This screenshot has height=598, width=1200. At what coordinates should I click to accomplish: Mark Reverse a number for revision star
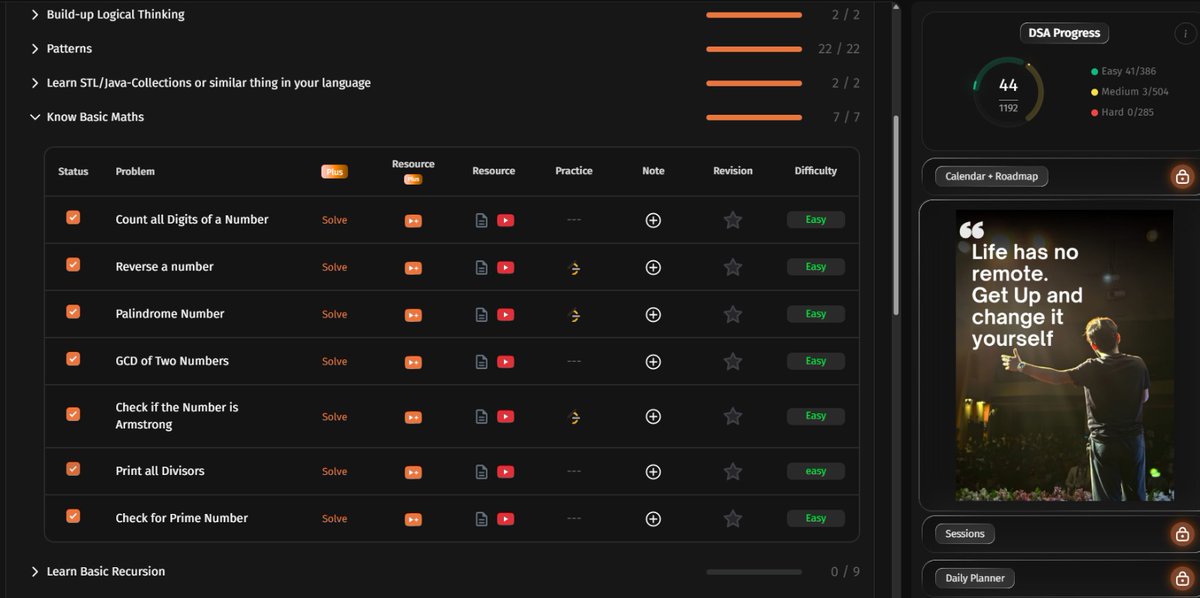(733, 267)
